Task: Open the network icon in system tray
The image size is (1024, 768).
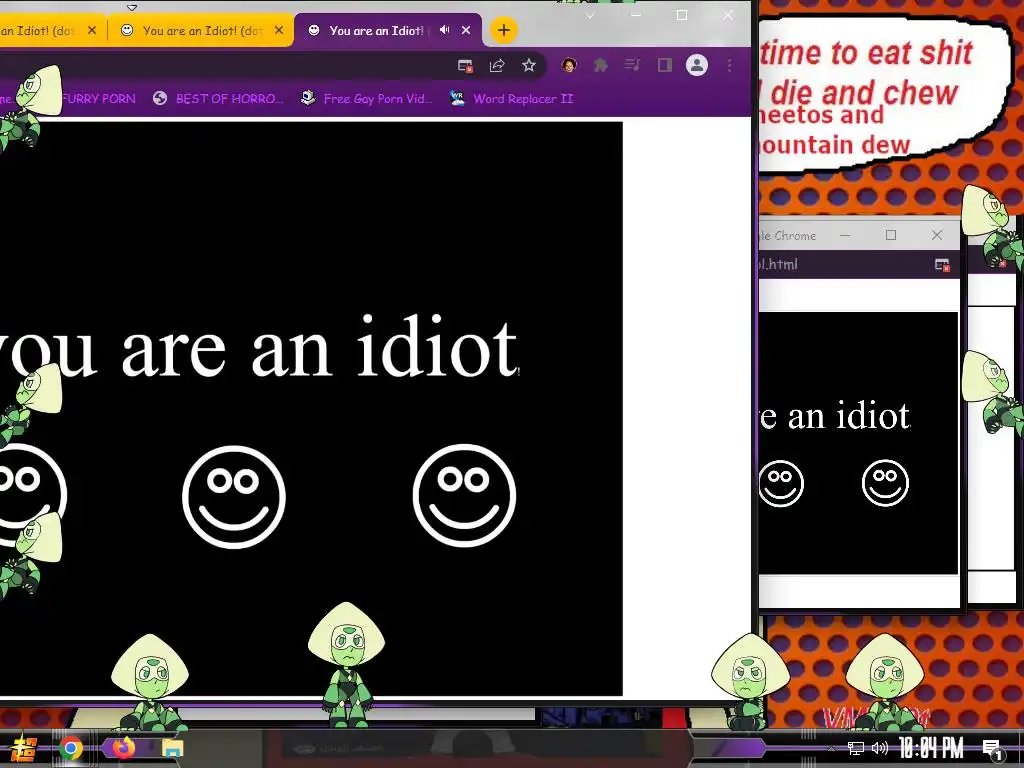Action: tap(856, 748)
